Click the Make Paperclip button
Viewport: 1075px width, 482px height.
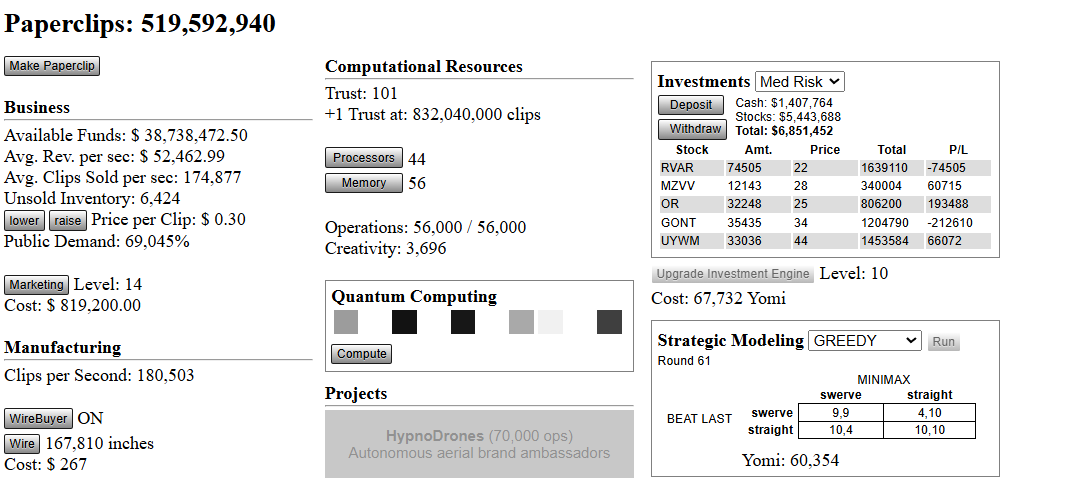pos(52,66)
